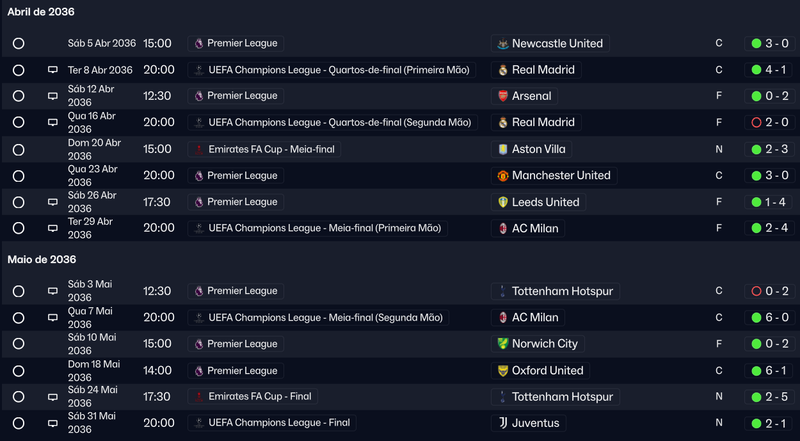800x441 pixels.
Task: Click the Aston Villa club crest
Action: 503,149
